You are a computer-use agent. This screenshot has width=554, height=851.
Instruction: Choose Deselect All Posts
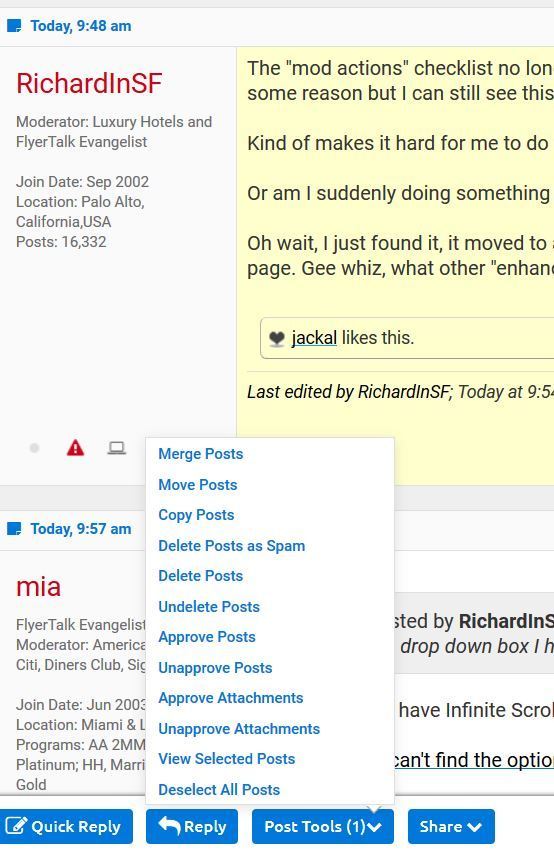point(219,790)
